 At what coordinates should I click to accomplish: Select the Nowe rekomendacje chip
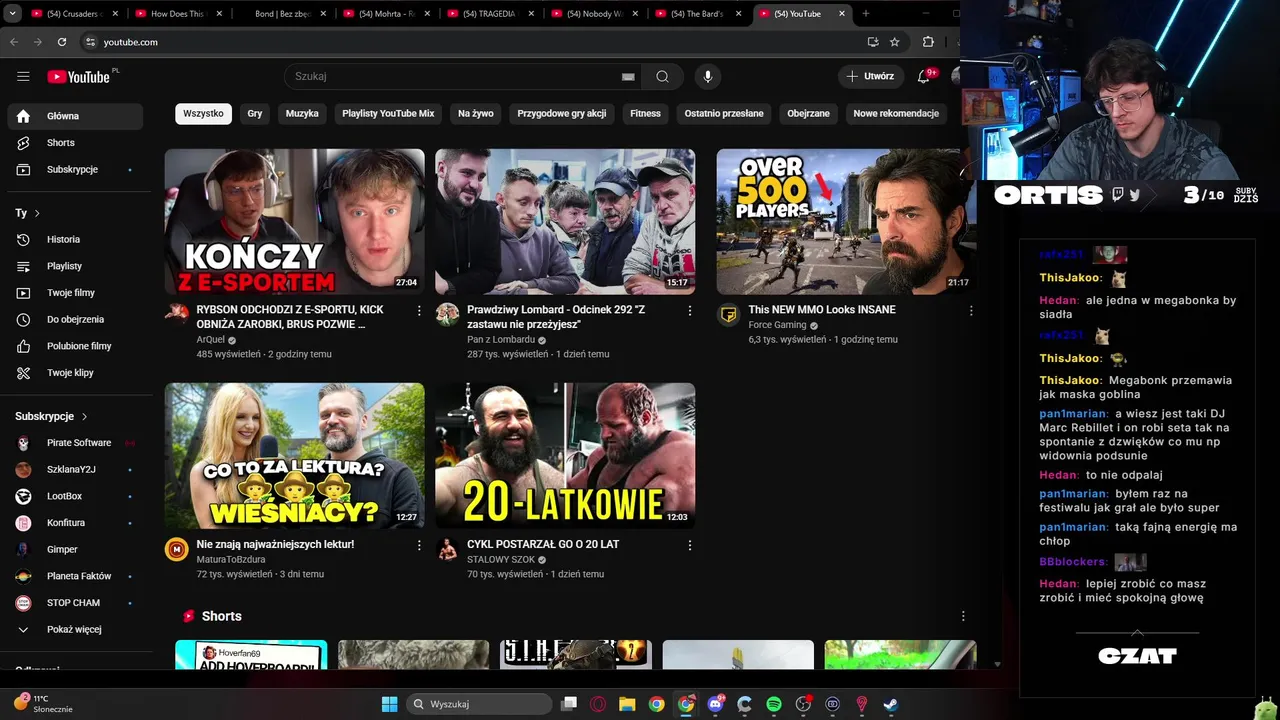pyautogui.click(x=896, y=113)
